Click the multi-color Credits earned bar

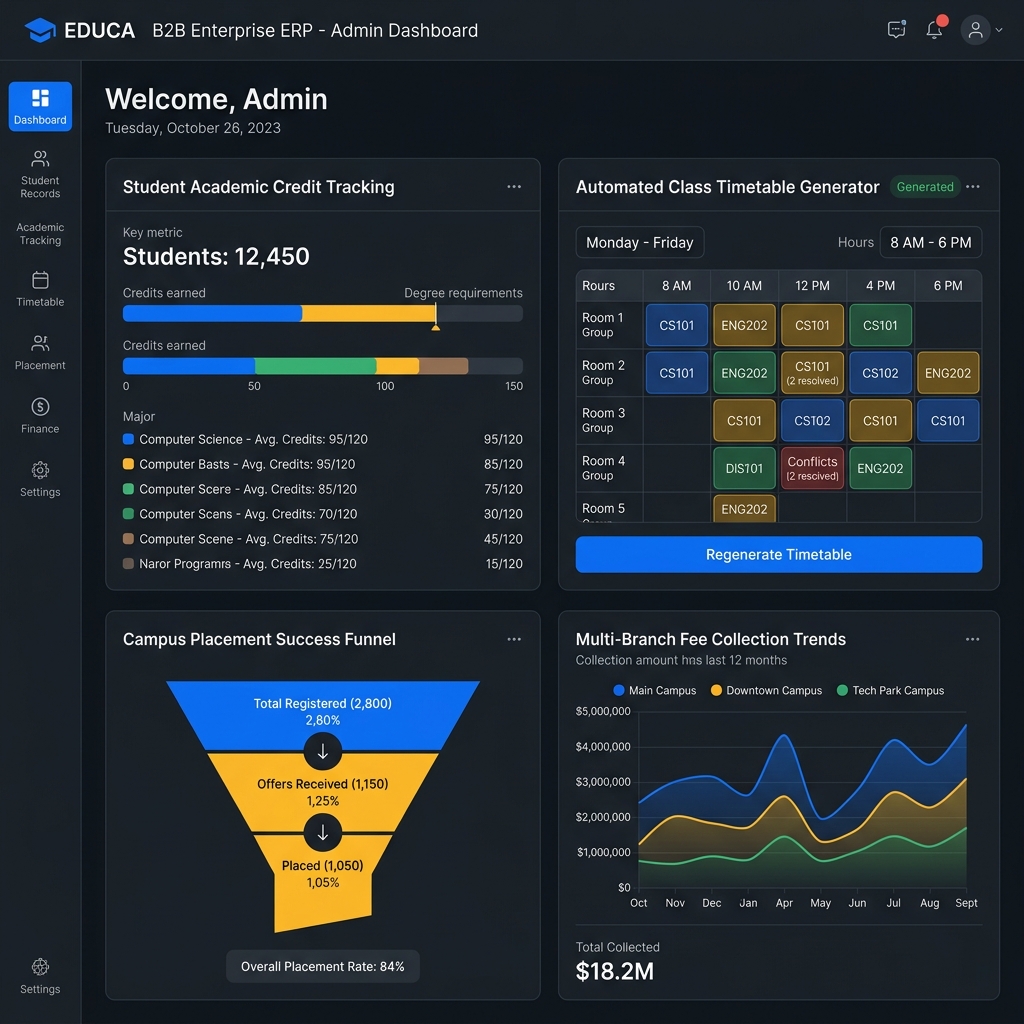coord(323,366)
